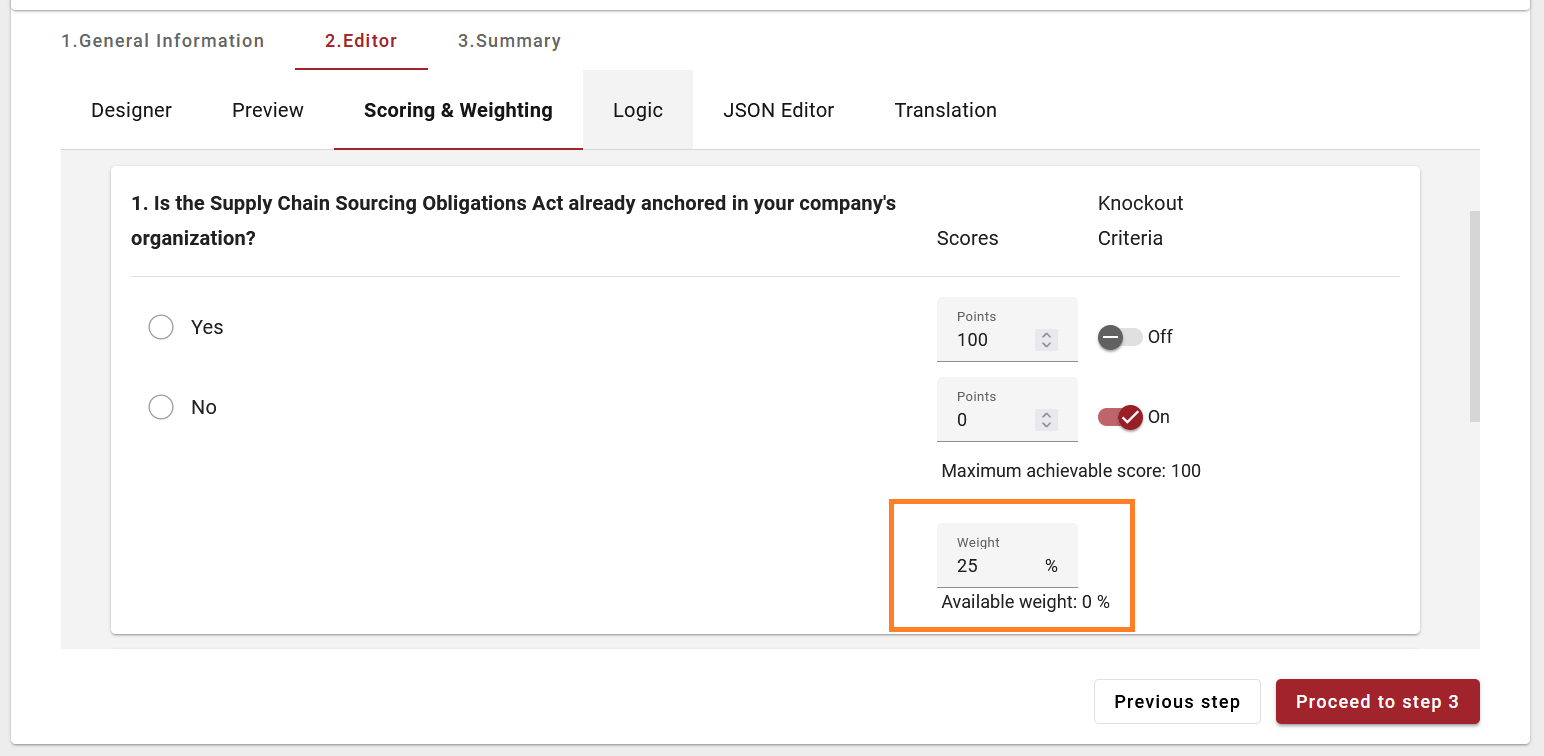Increase points for the Yes answer
Image resolution: width=1544 pixels, height=756 pixels.
tap(1046, 335)
